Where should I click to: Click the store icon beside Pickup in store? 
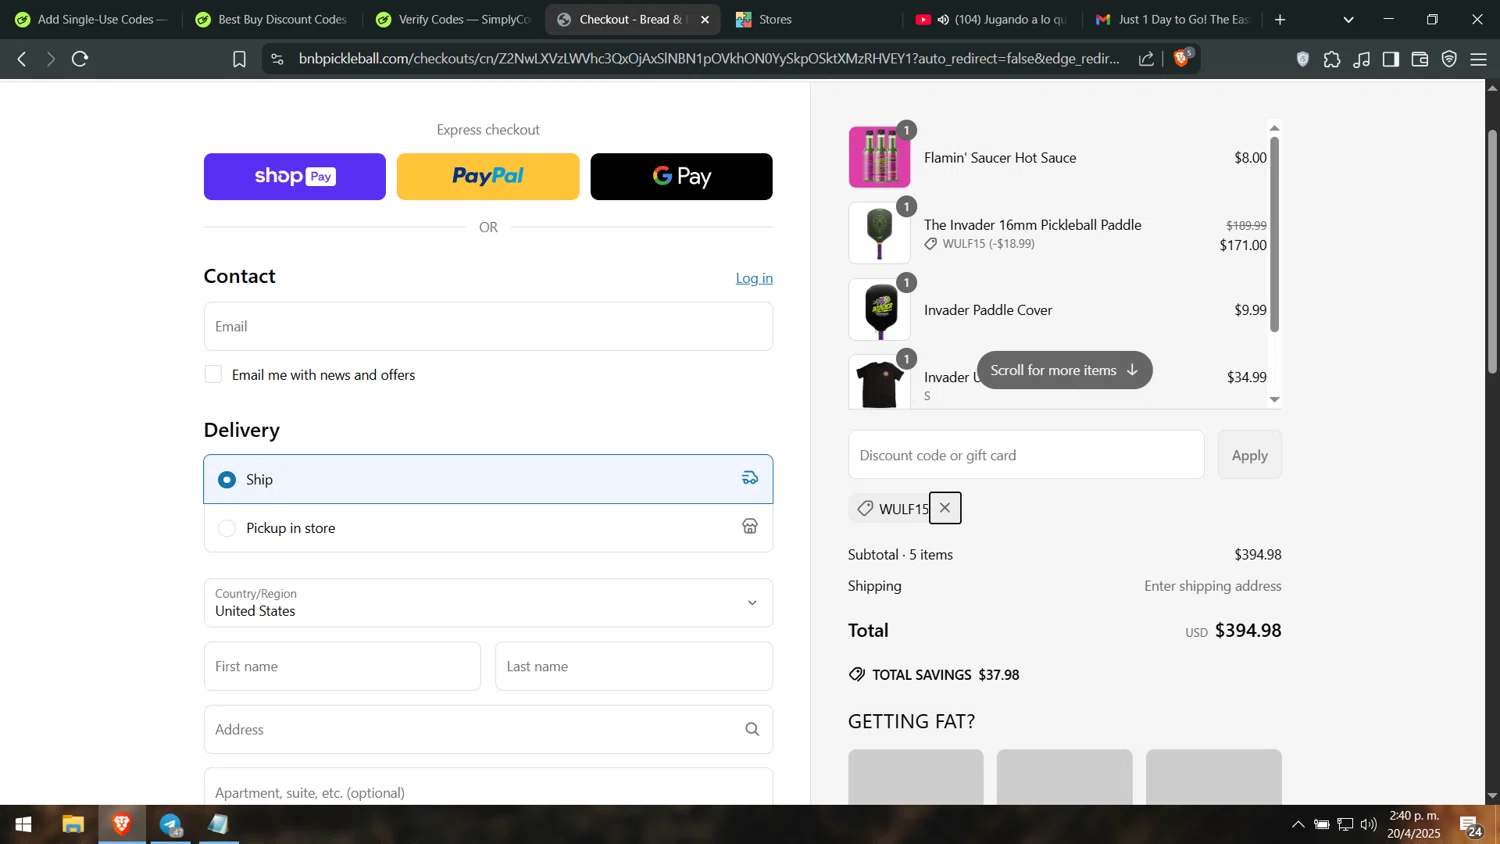tap(750, 527)
